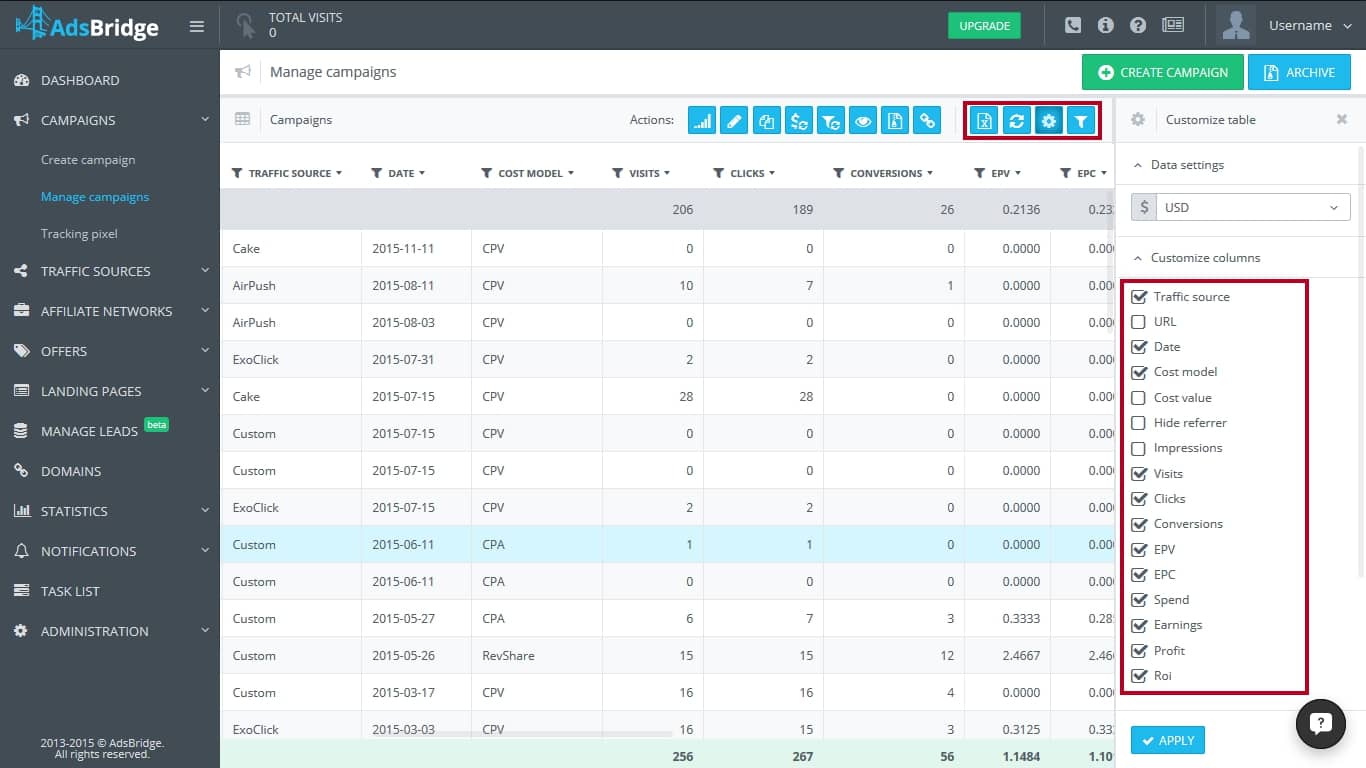Image resolution: width=1366 pixels, height=768 pixels.
Task: Sort by Date column header
Action: pyautogui.click(x=407, y=173)
